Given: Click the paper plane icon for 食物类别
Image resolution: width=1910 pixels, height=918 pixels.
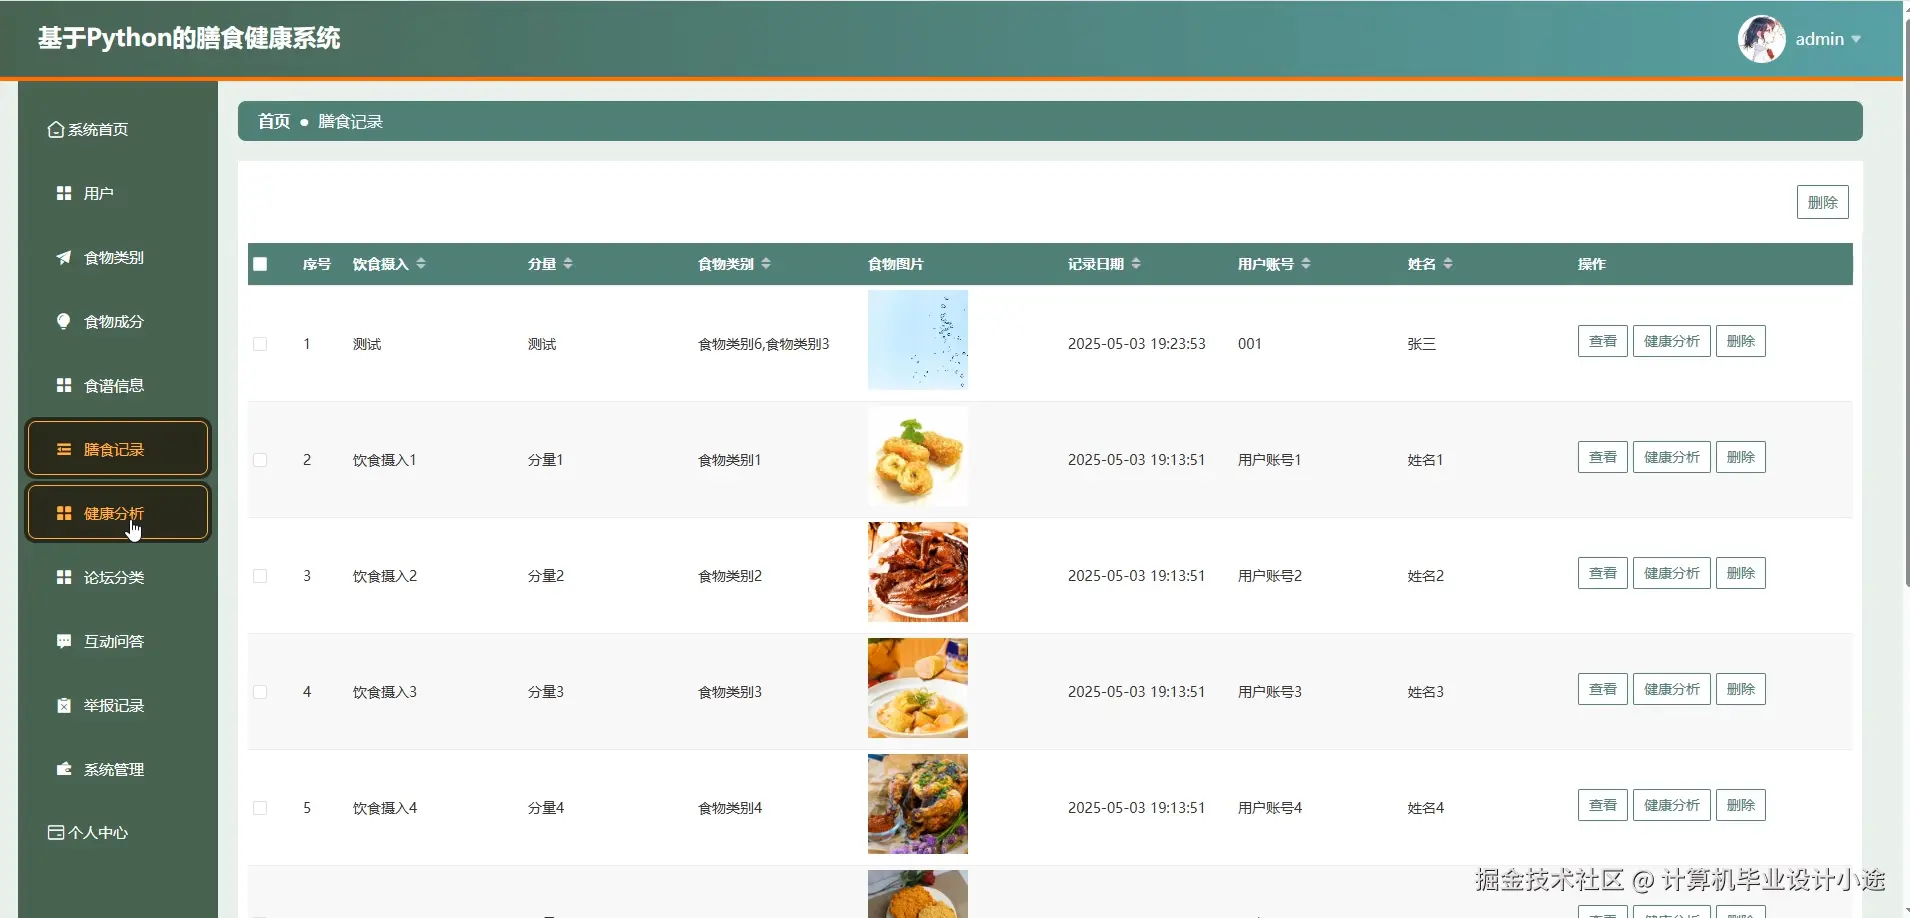Looking at the screenshot, I should (x=64, y=257).
